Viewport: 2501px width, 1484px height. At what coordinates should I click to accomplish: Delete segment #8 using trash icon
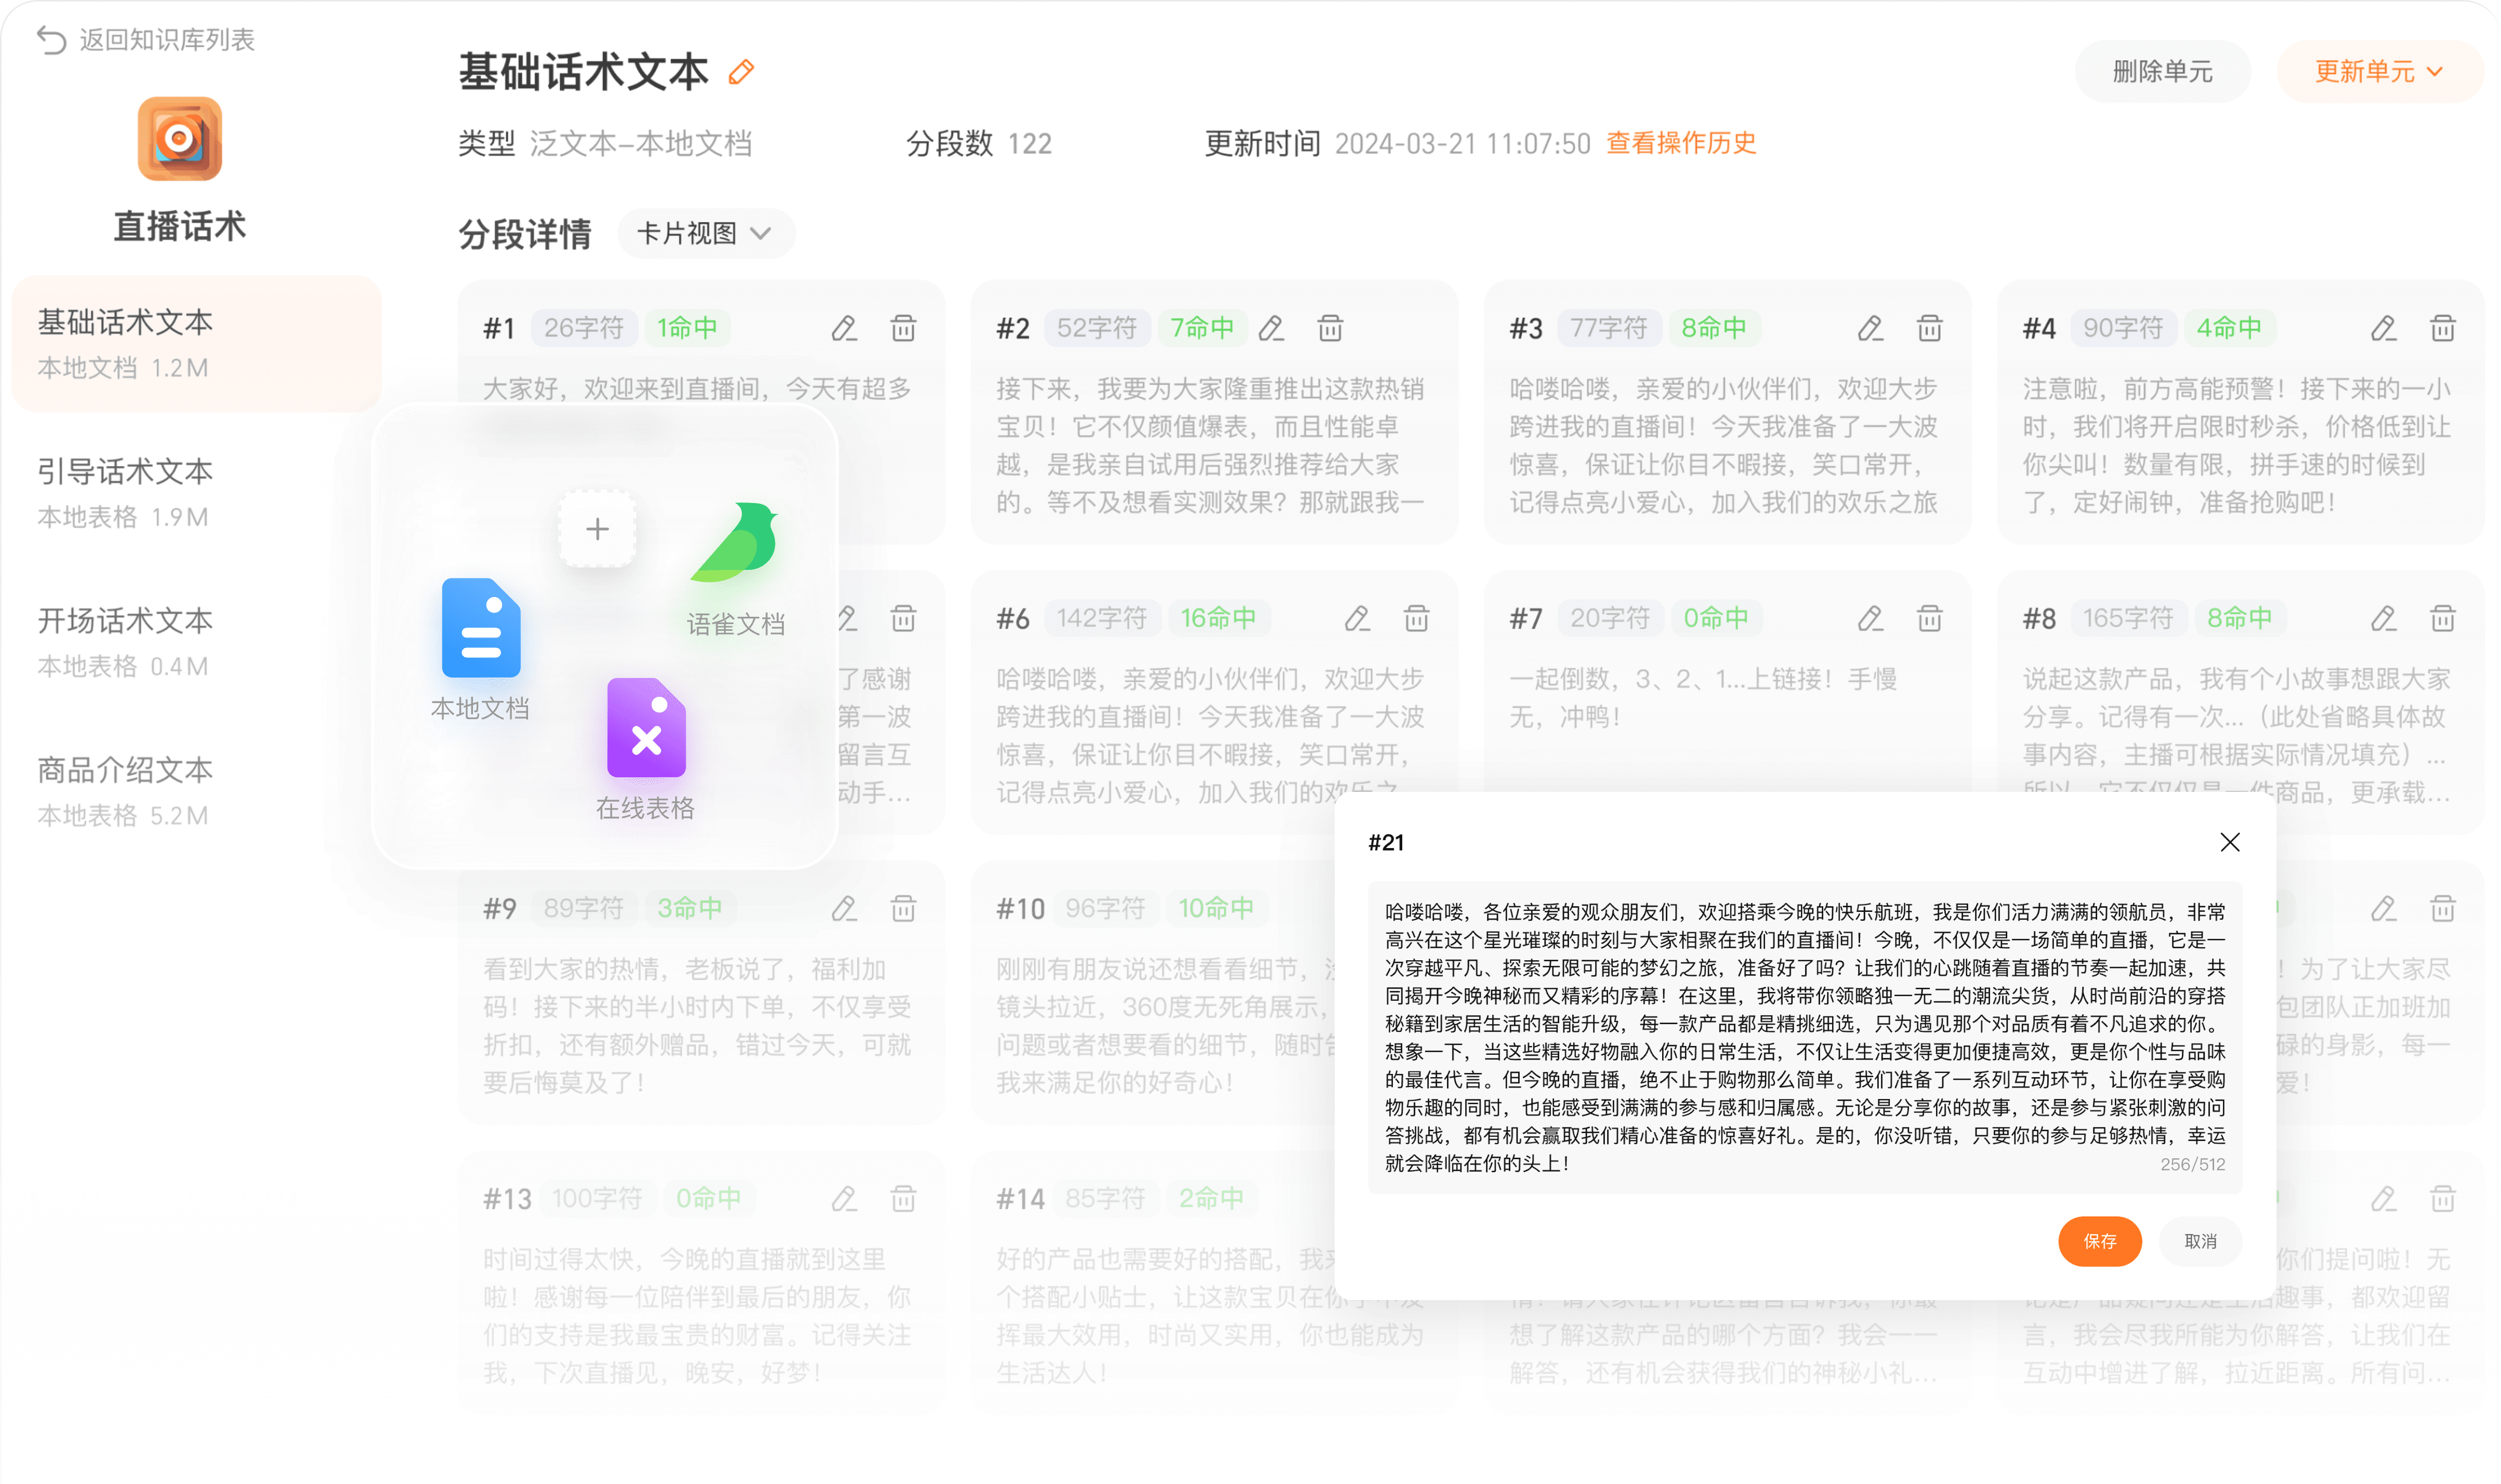(x=2442, y=619)
